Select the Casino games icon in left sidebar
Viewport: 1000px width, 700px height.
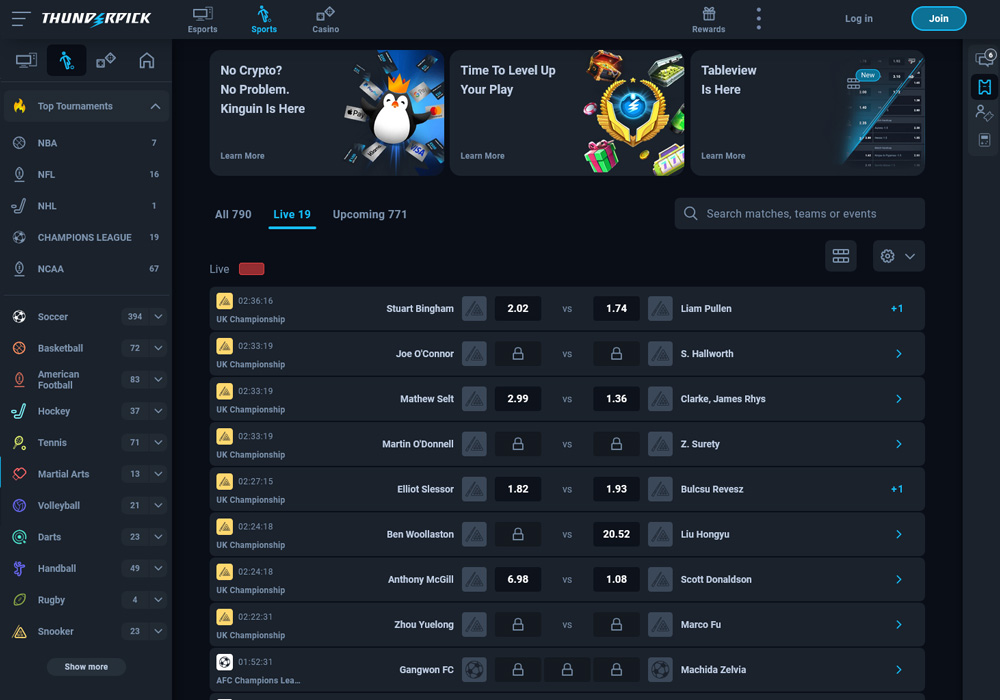click(x=106, y=60)
